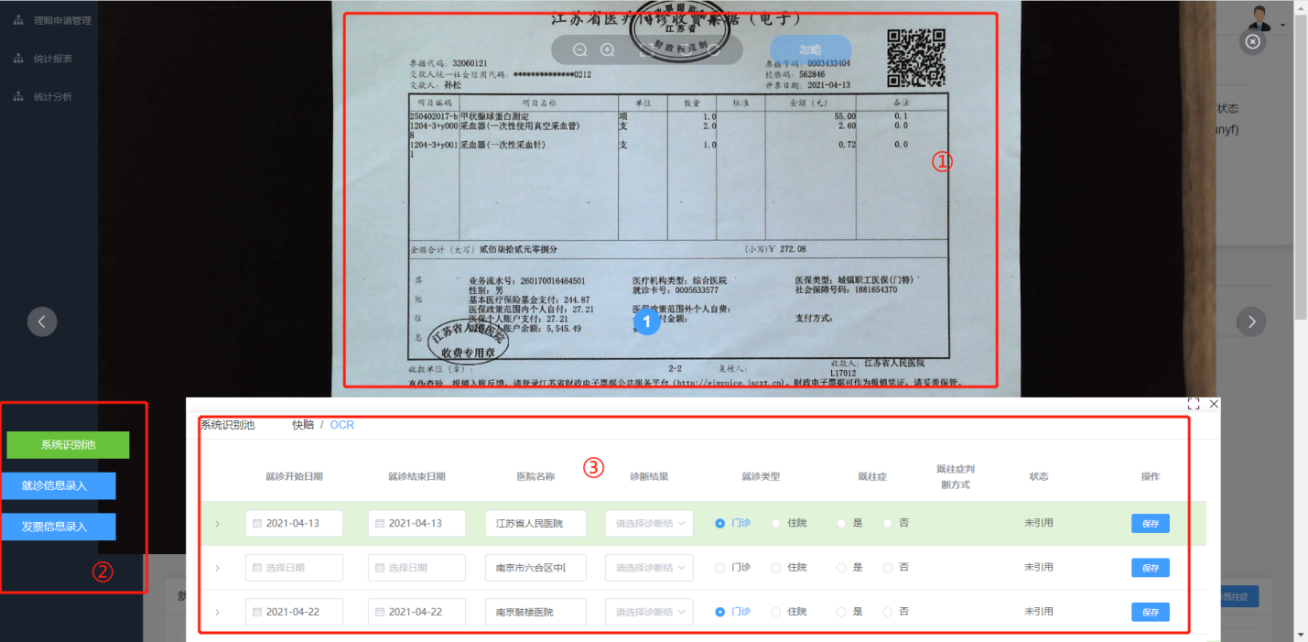This screenshot has width=1308, height=642.
Task: Select 住院 for 江苏省人民医院 row
Action: pos(776,523)
